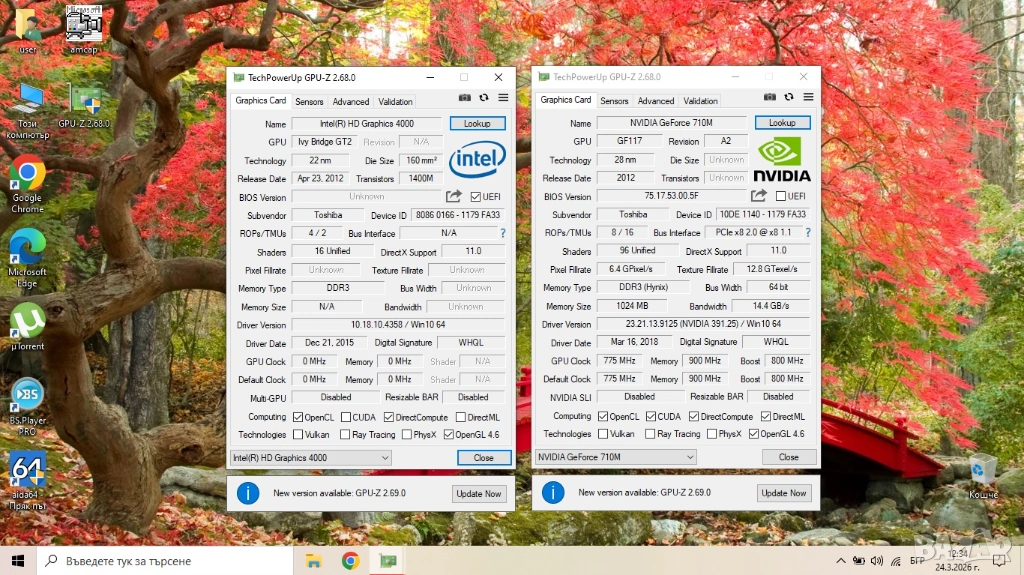This screenshot has width=1024, height=575.
Task: Click the screenshot camera icon in Intel GPU-Z window
Action: pos(465,98)
